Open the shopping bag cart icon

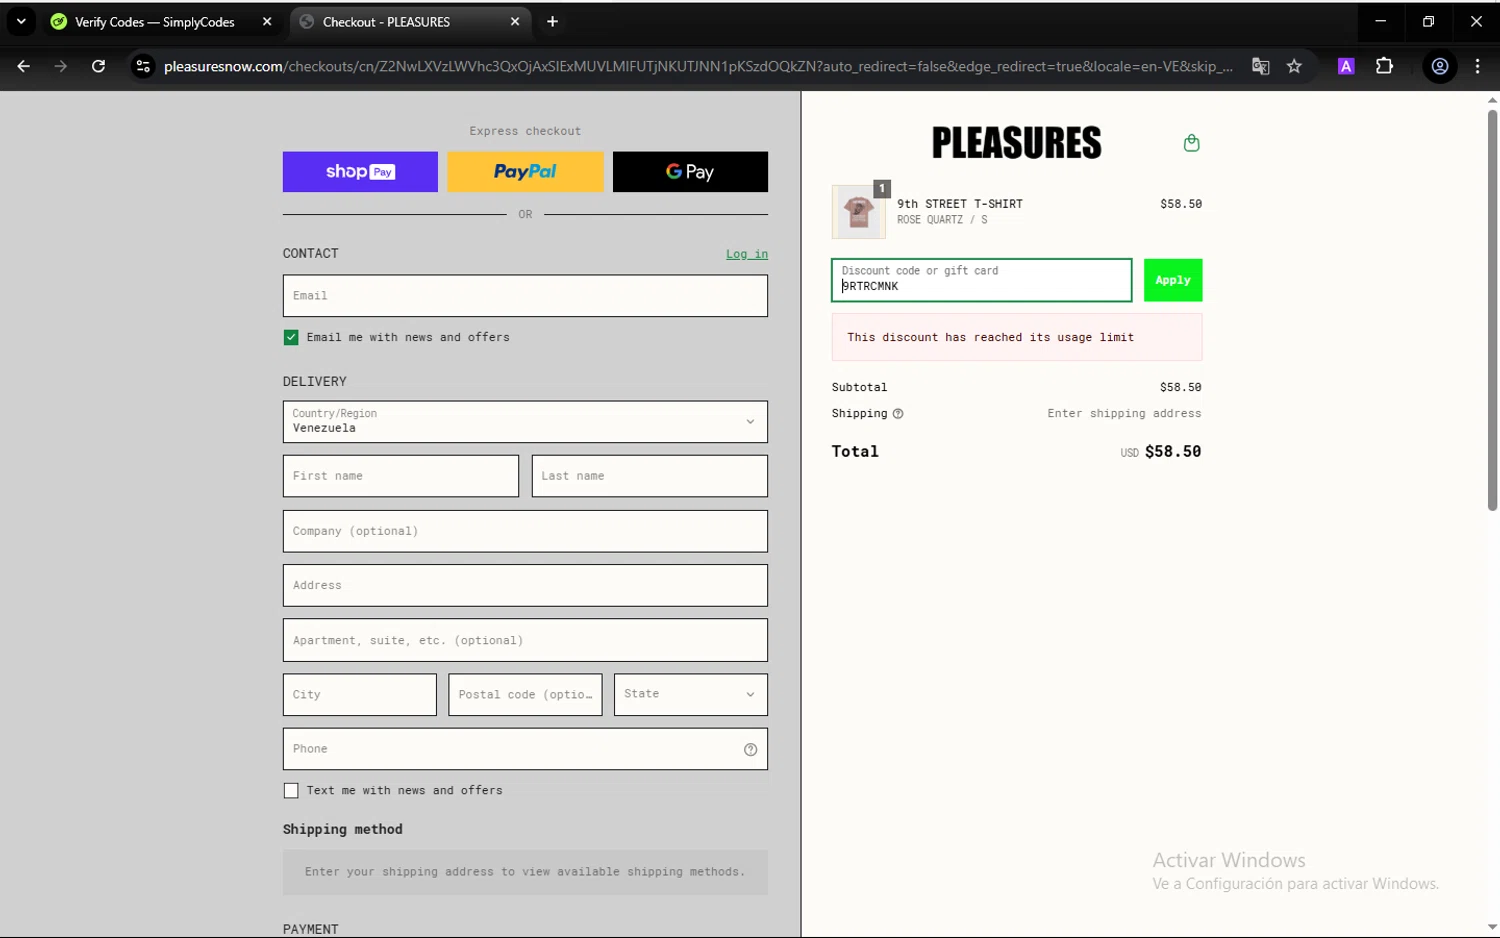click(1191, 143)
